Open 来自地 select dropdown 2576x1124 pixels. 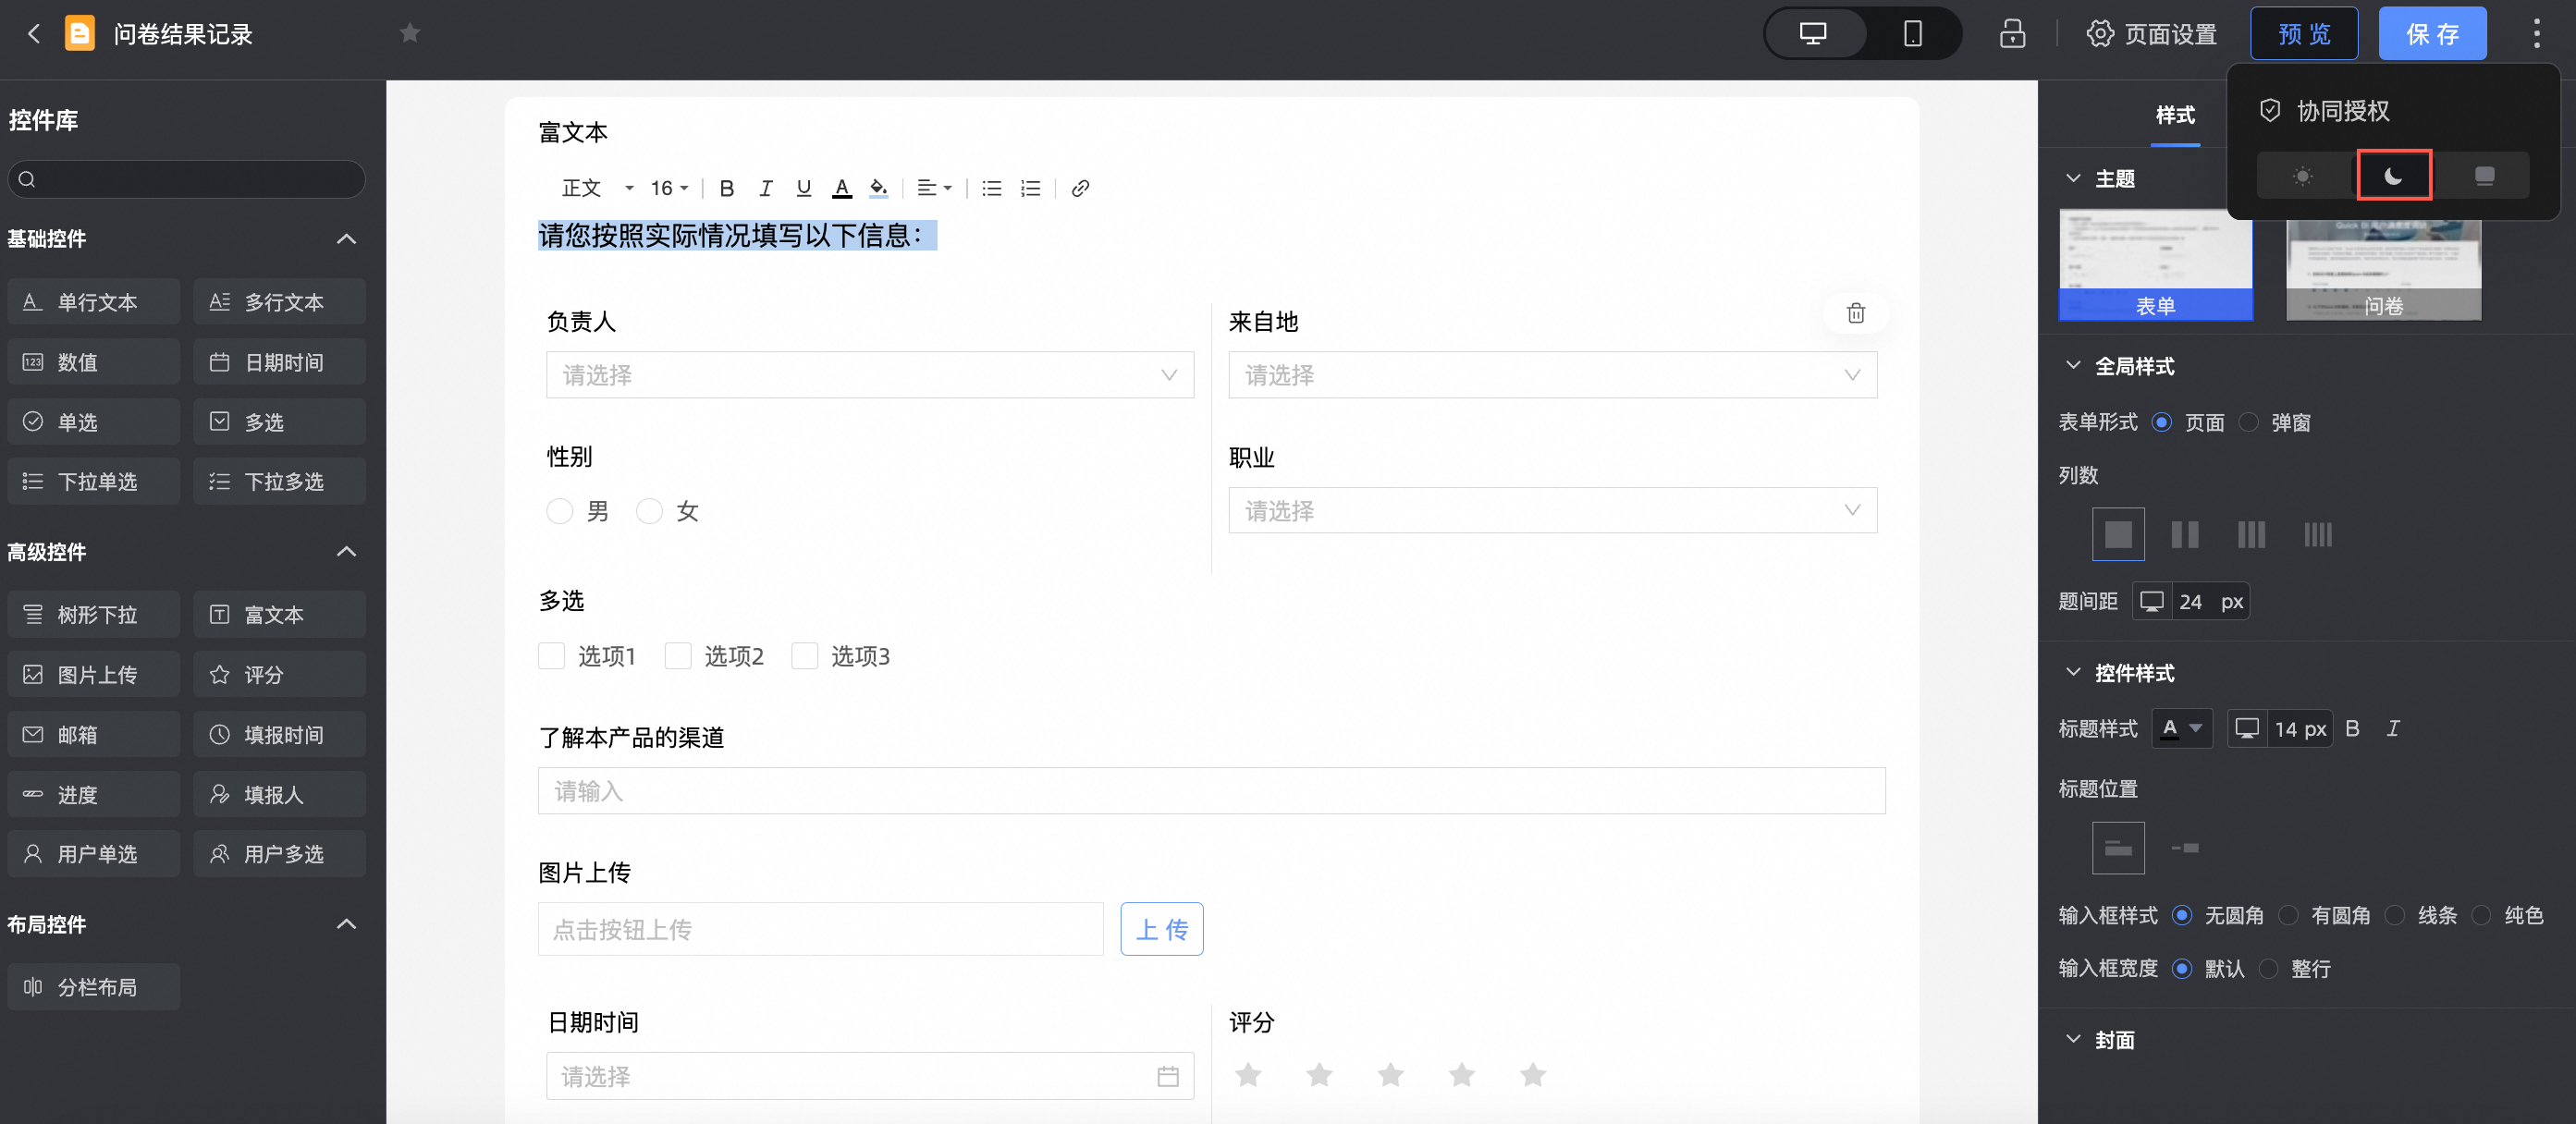(x=1552, y=375)
